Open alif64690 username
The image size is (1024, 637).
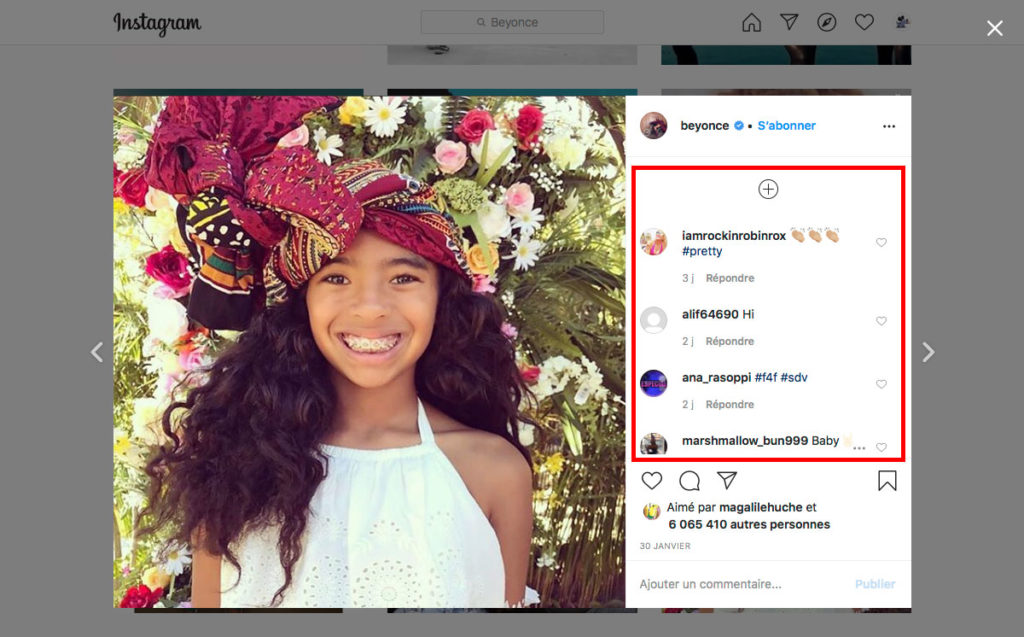point(710,314)
